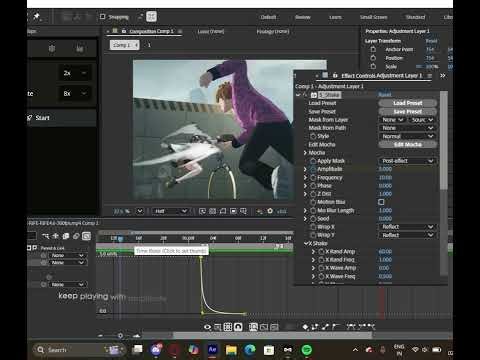Image resolution: width=480 pixels, height=360 pixels.
Task: Click the timeline zoom slider handle
Action: click(x=120, y=336)
